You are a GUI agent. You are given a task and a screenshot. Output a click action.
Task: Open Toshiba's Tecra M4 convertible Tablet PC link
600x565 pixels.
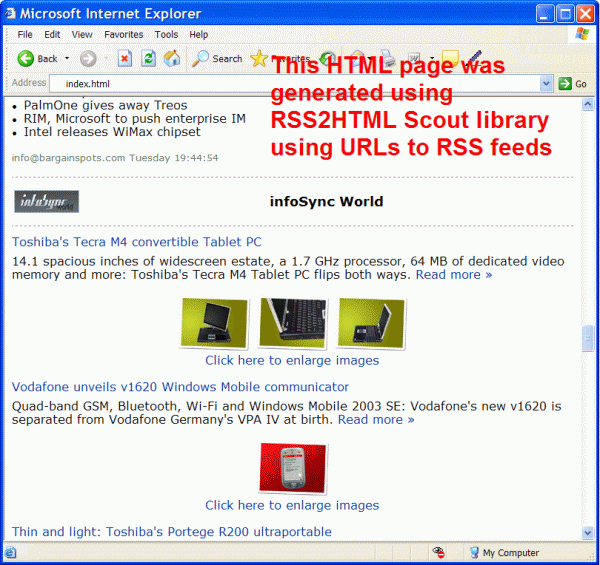click(x=137, y=242)
